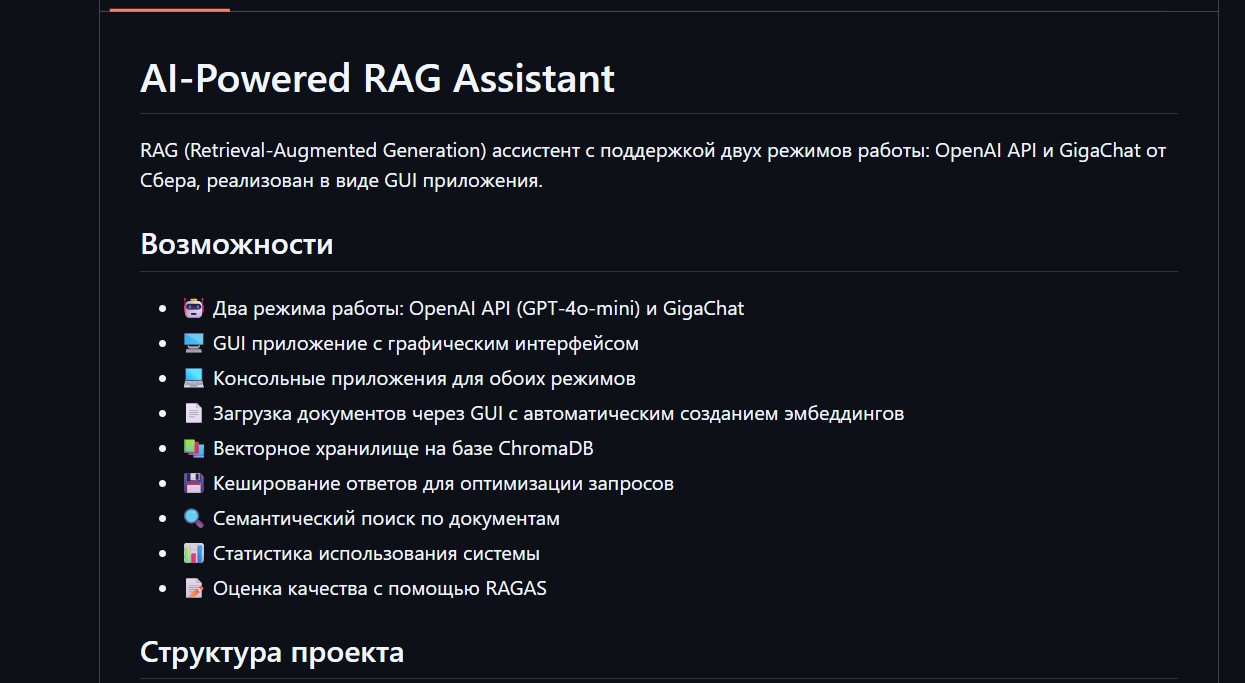Click the bar chart emoji for statistics

click(194, 553)
